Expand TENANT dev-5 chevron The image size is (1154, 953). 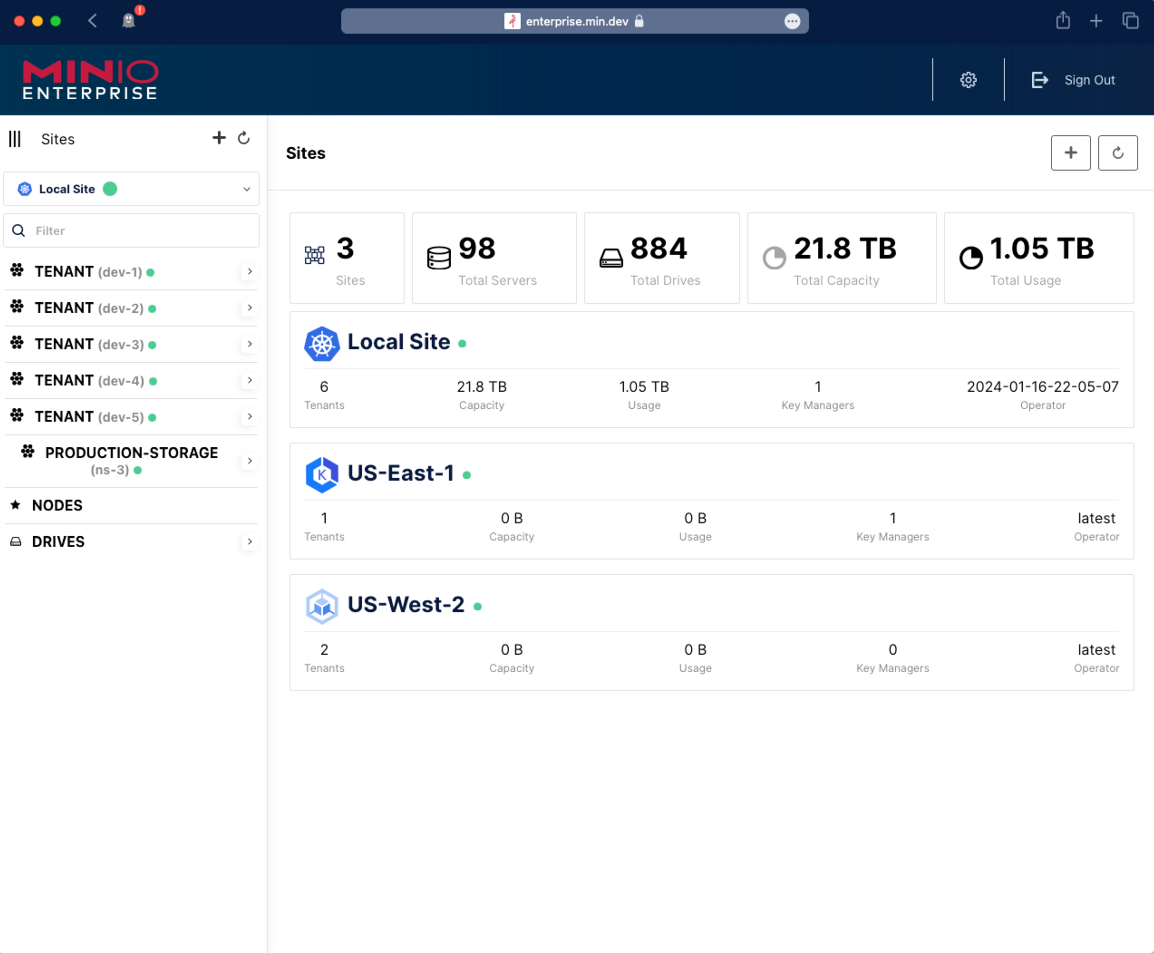click(249, 417)
